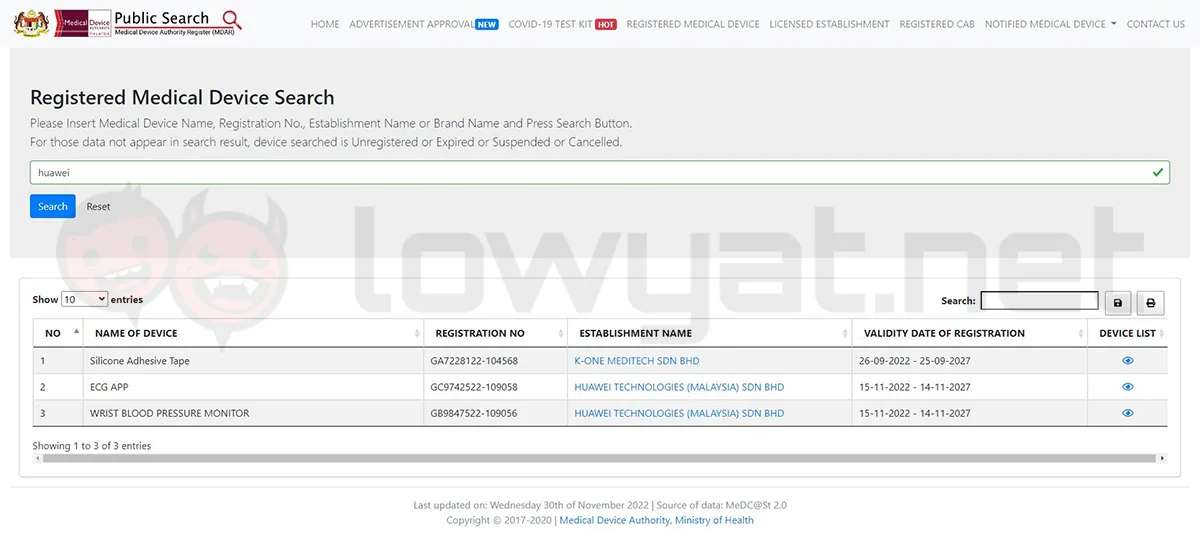The width and height of the screenshot is (1200, 556).
Task: Open Contact Us page
Action: 1156,24
